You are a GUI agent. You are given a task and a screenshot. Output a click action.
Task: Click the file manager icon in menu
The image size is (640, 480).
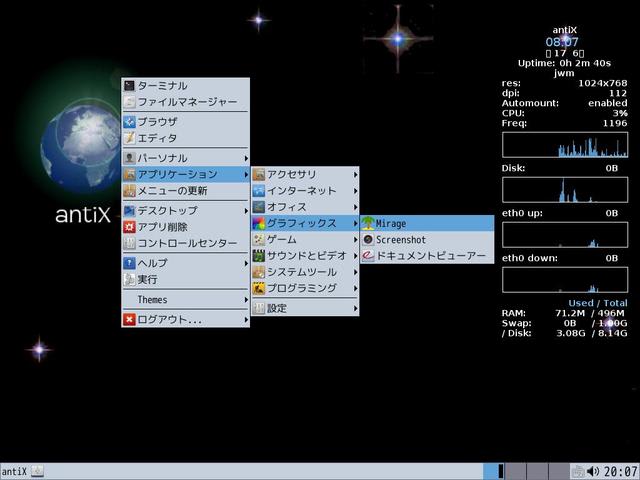click(129, 102)
